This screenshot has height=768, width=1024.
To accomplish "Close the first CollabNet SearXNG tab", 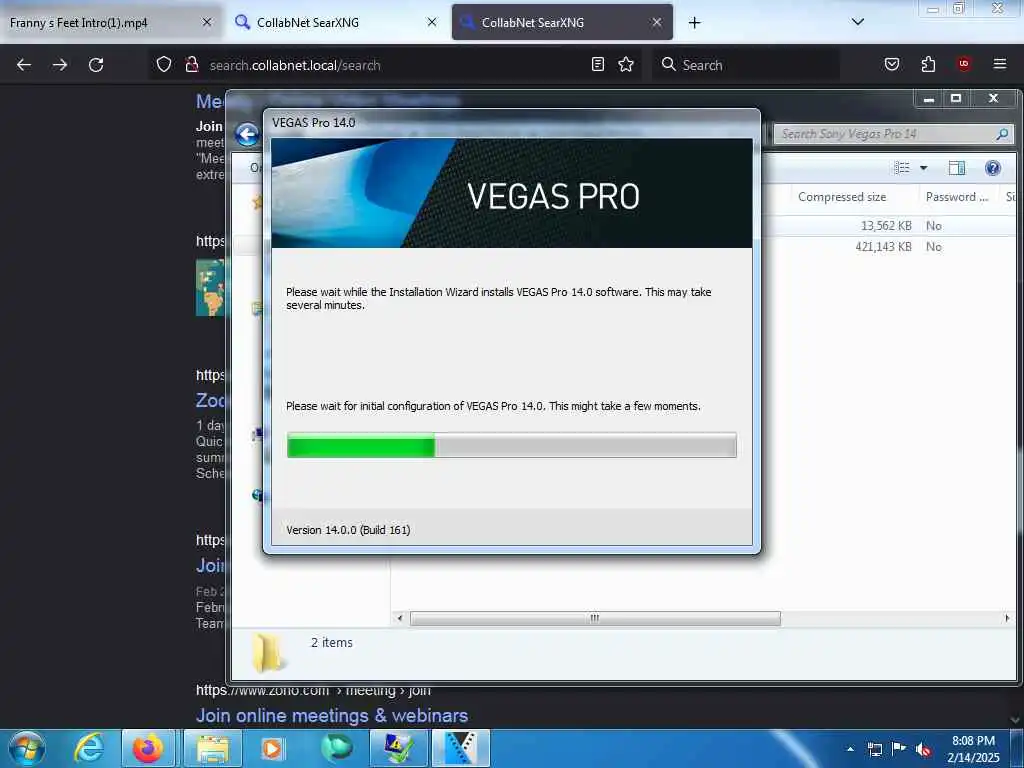I will click(x=432, y=22).
